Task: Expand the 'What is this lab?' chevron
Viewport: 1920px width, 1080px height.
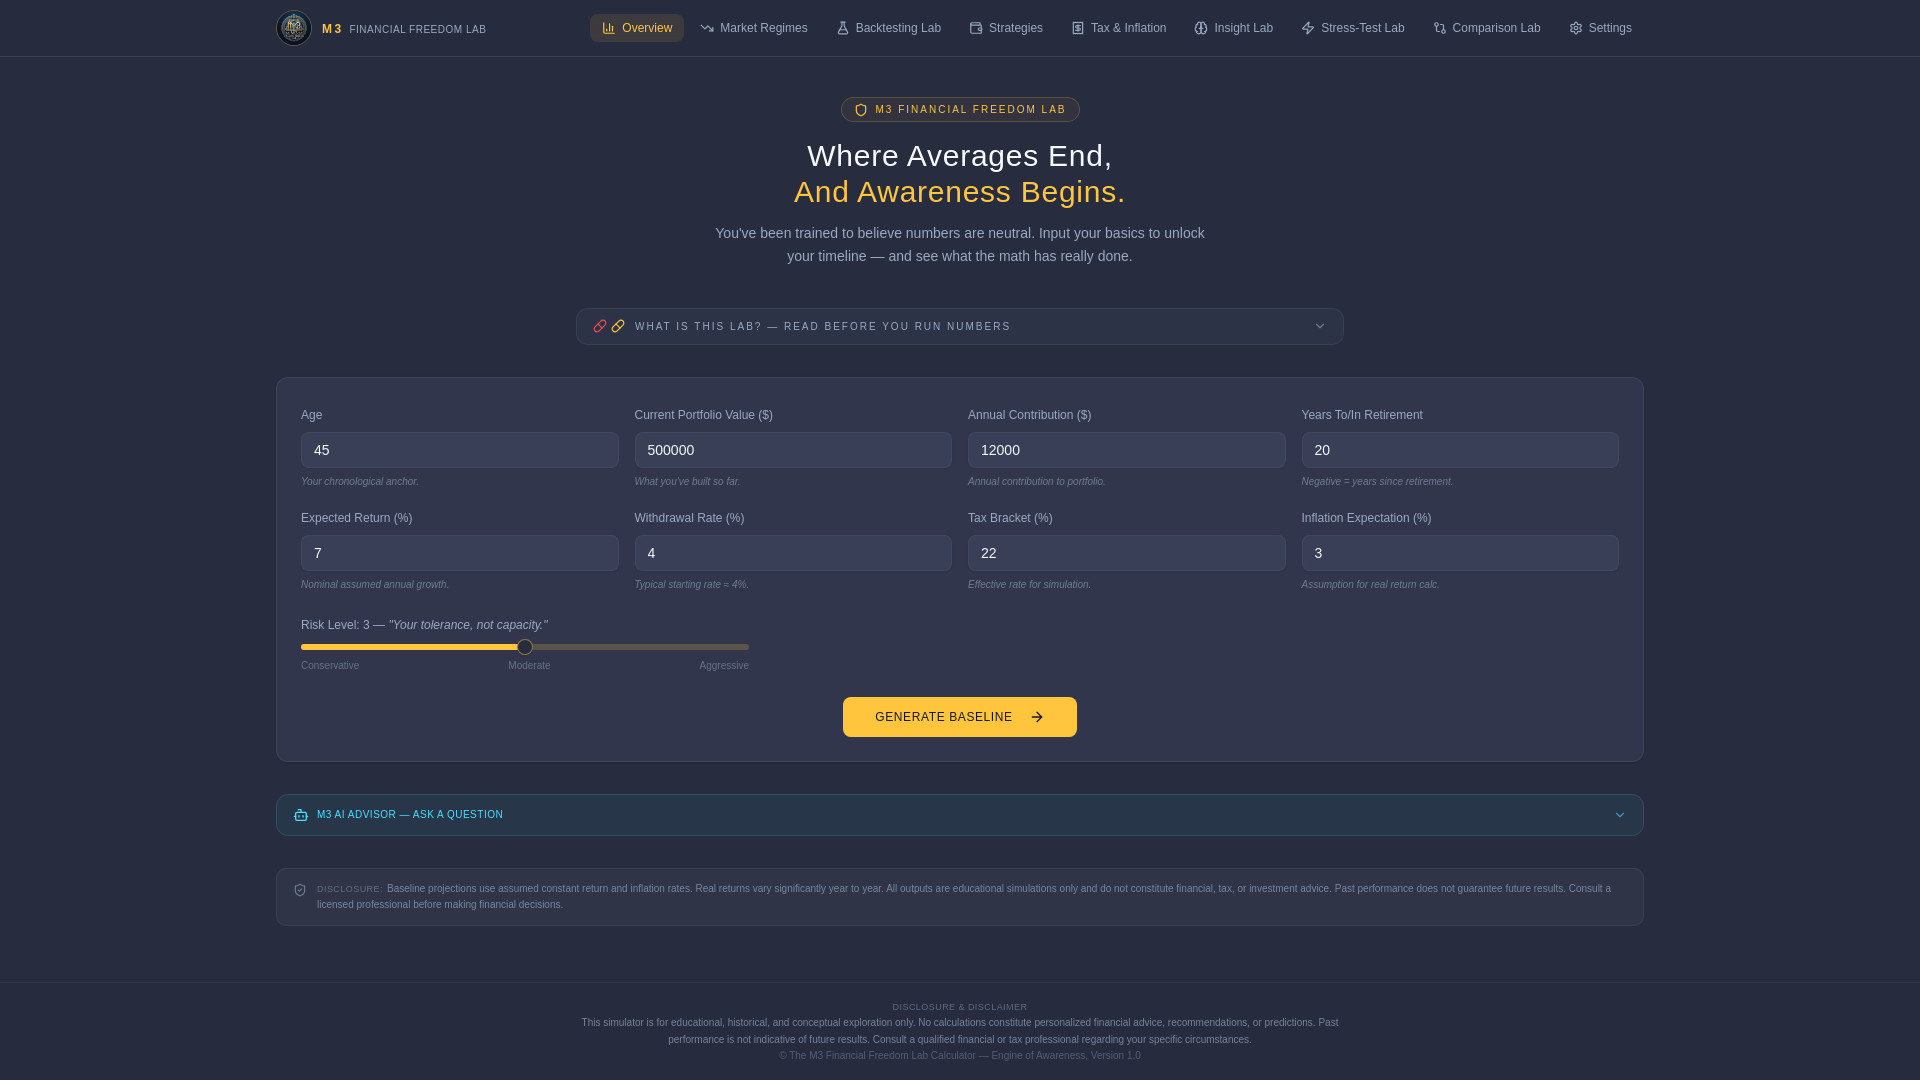Action: pyautogui.click(x=1320, y=326)
